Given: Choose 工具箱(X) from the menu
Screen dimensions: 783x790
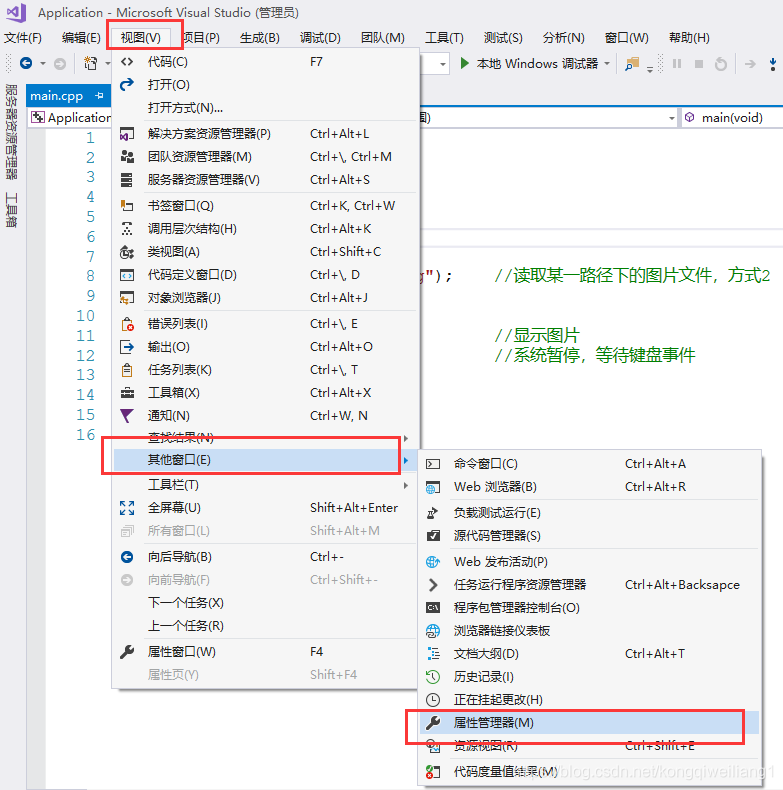Looking at the screenshot, I should pyautogui.click(x=266, y=392).
